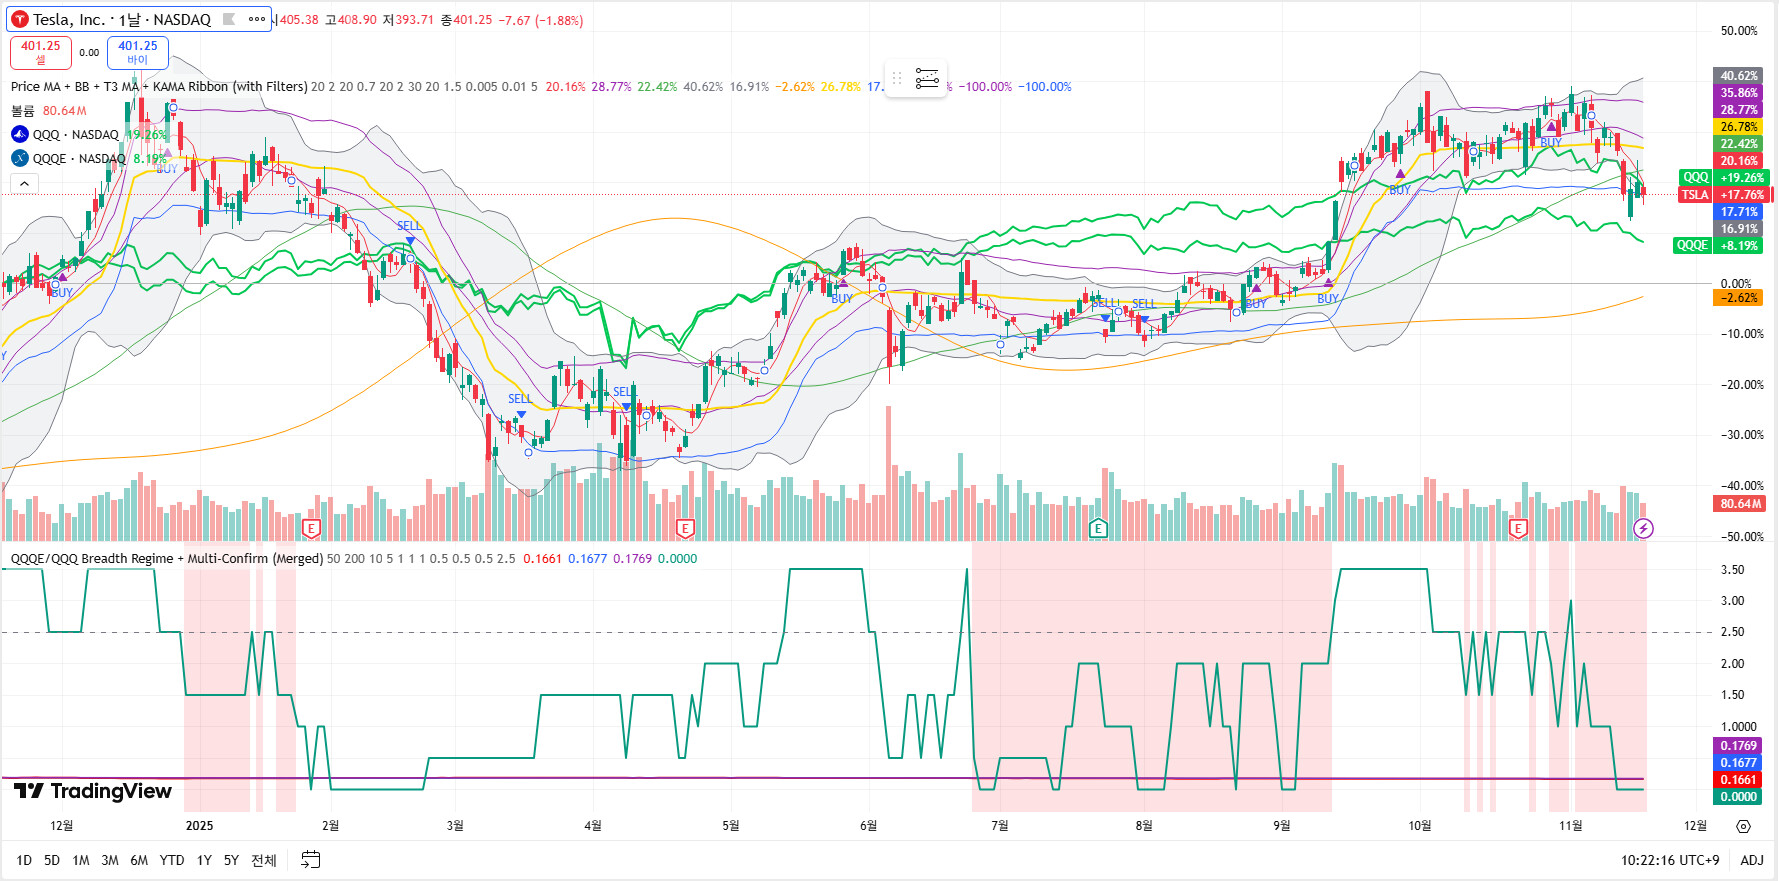Click the SELL signal arrow in early March

(x=410, y=241)
